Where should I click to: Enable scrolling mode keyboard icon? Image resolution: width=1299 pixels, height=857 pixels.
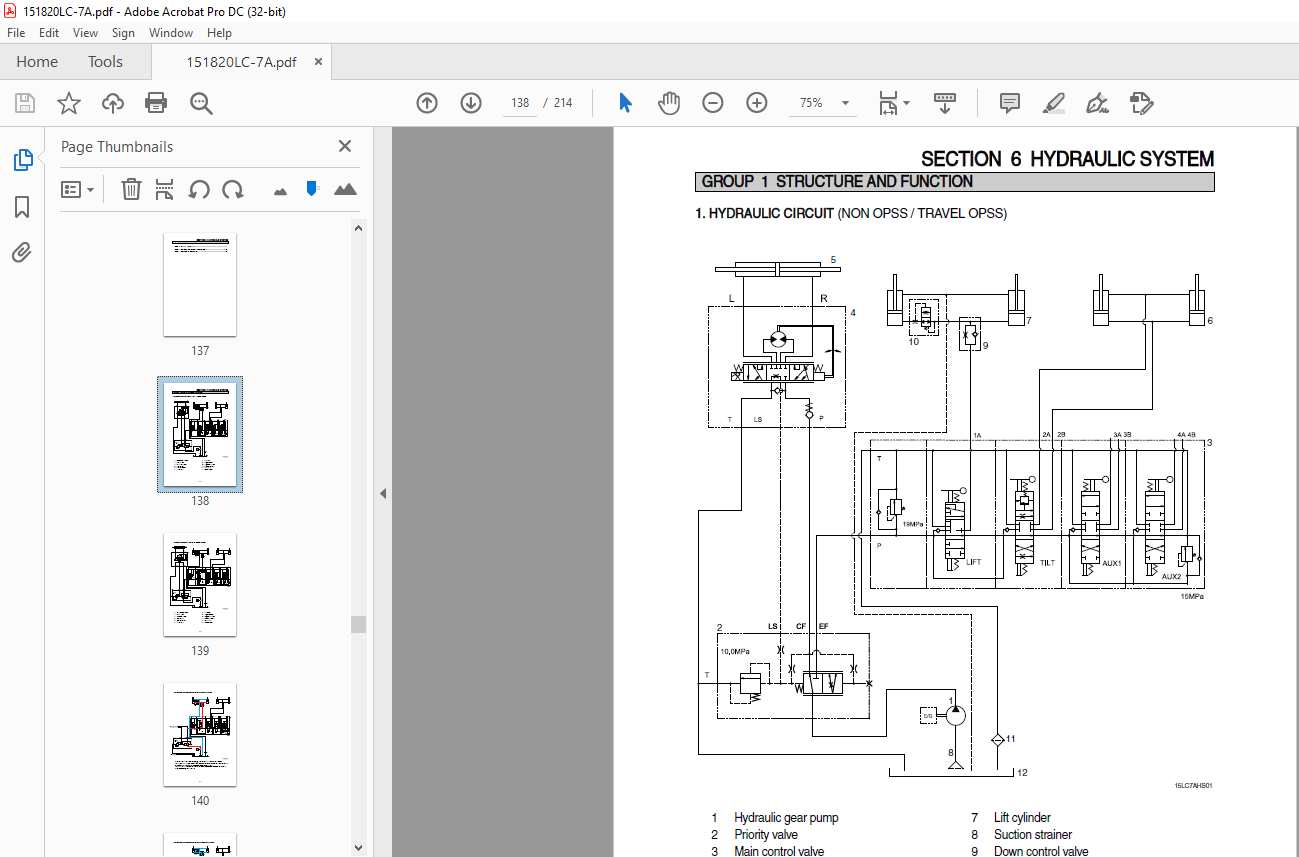pyautogui.click(x=945, y=103)
